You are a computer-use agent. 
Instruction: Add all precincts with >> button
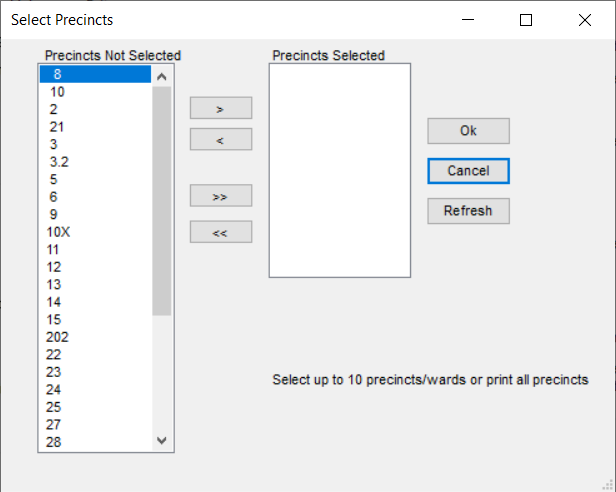click(221, 196)
